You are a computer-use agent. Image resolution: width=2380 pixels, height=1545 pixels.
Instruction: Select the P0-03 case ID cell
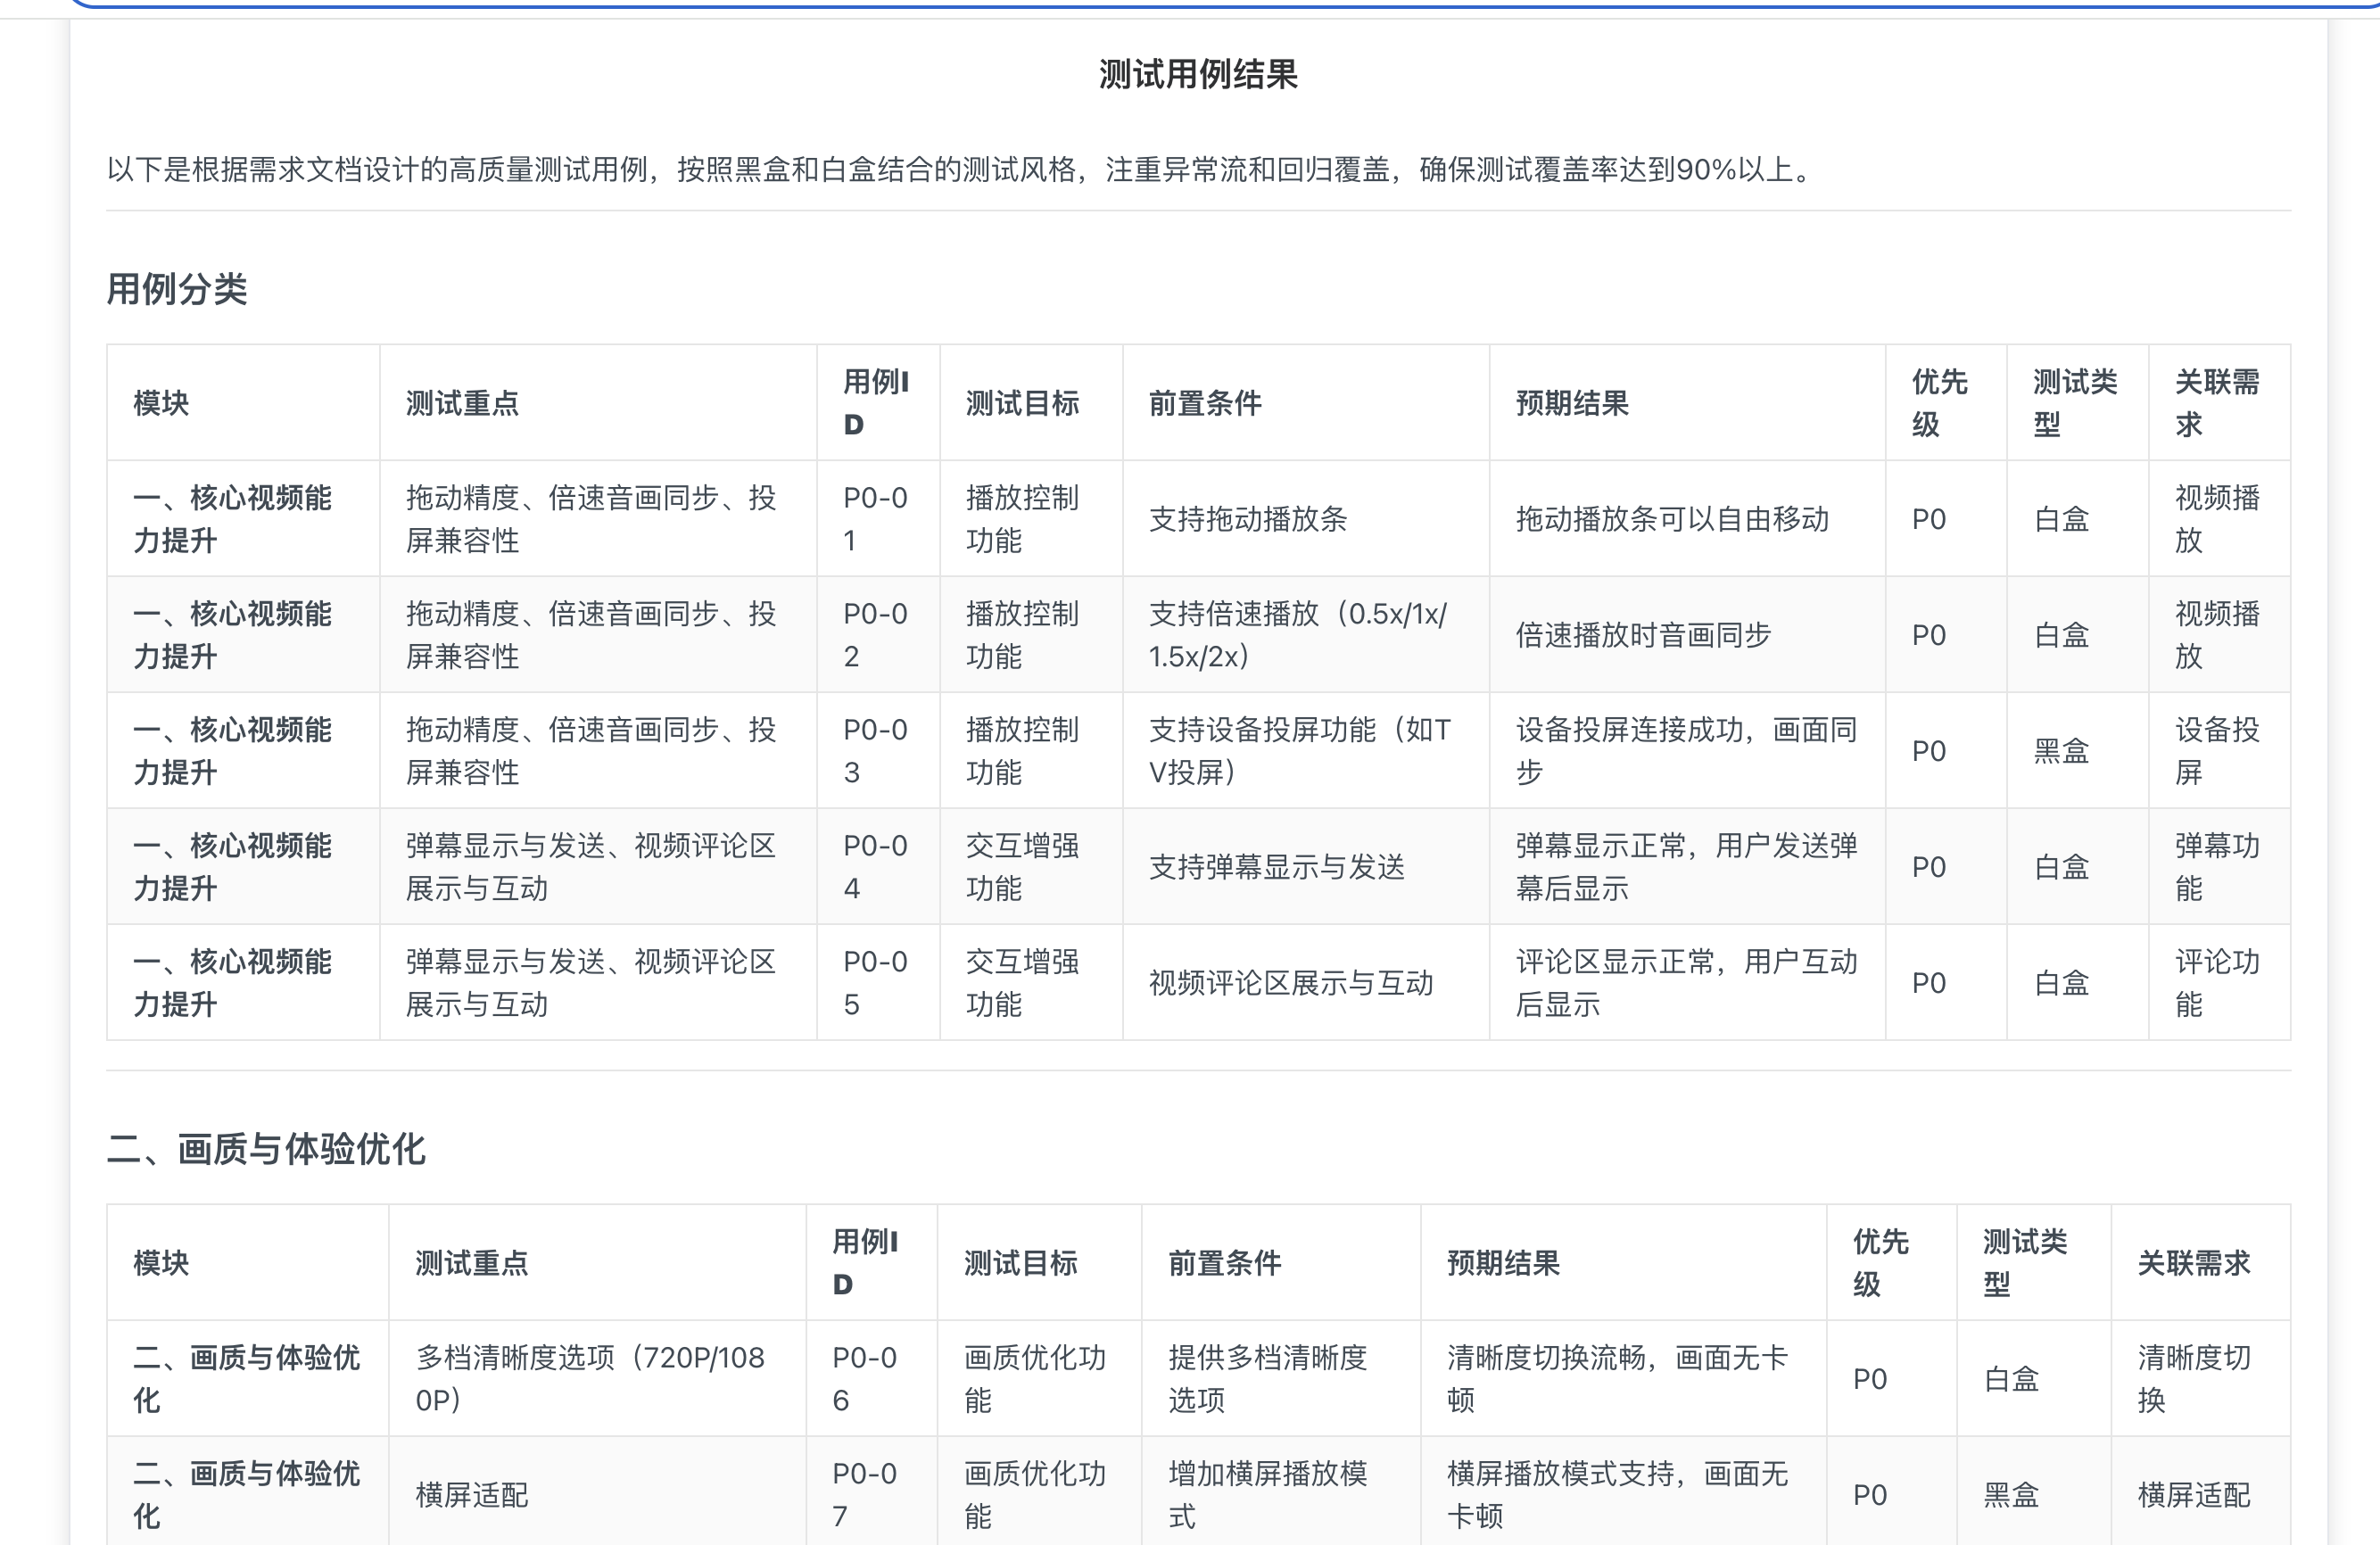click(875, 751)
